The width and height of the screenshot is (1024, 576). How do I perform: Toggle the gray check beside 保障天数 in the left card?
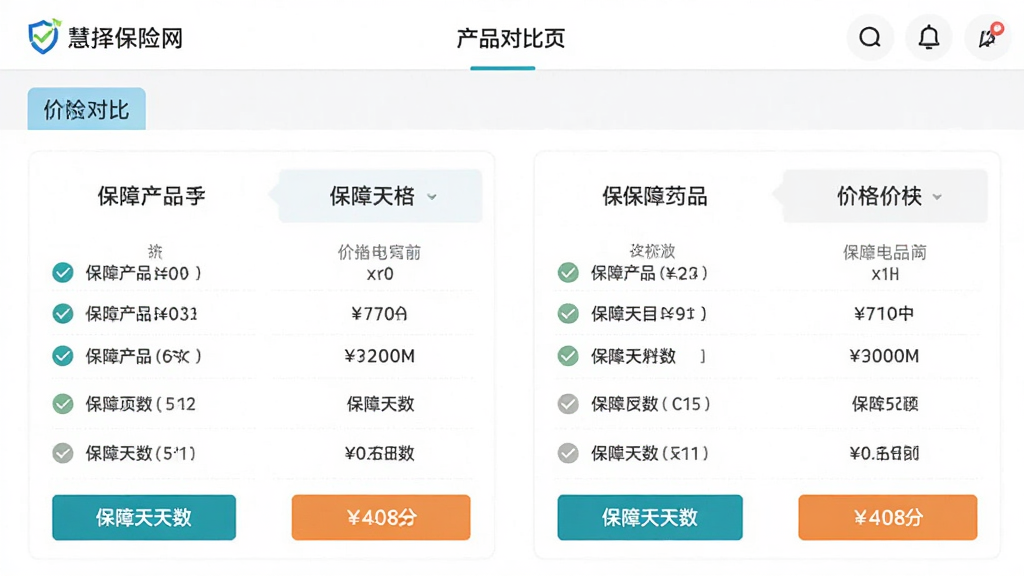[63, 453]
